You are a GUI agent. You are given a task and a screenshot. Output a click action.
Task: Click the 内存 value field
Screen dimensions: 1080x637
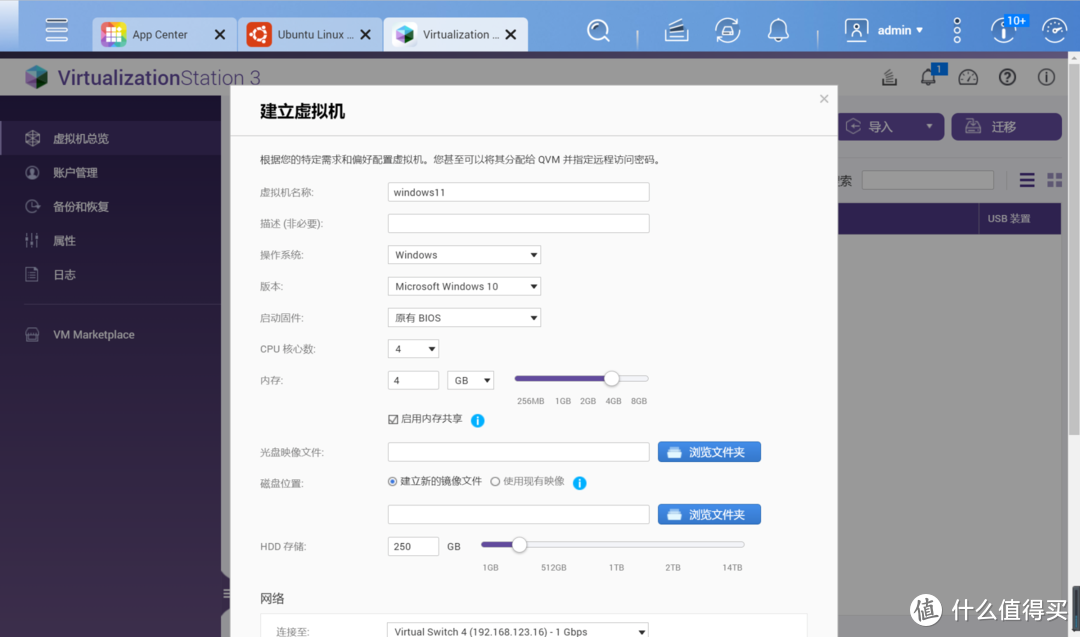coord(413,381)
